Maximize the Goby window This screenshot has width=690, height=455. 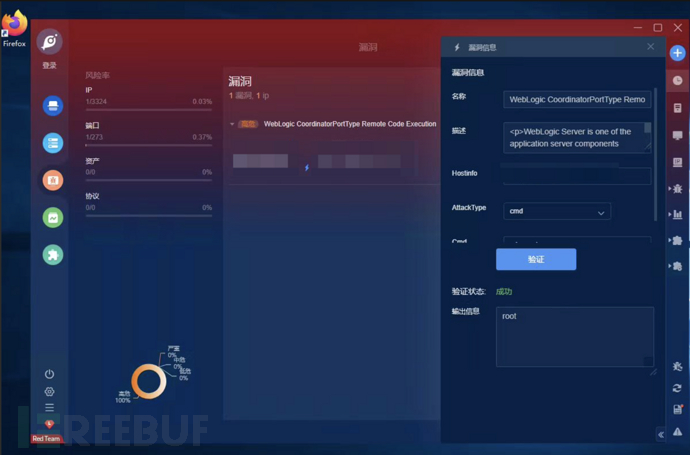pyautogui.click(x=658, y=28)
